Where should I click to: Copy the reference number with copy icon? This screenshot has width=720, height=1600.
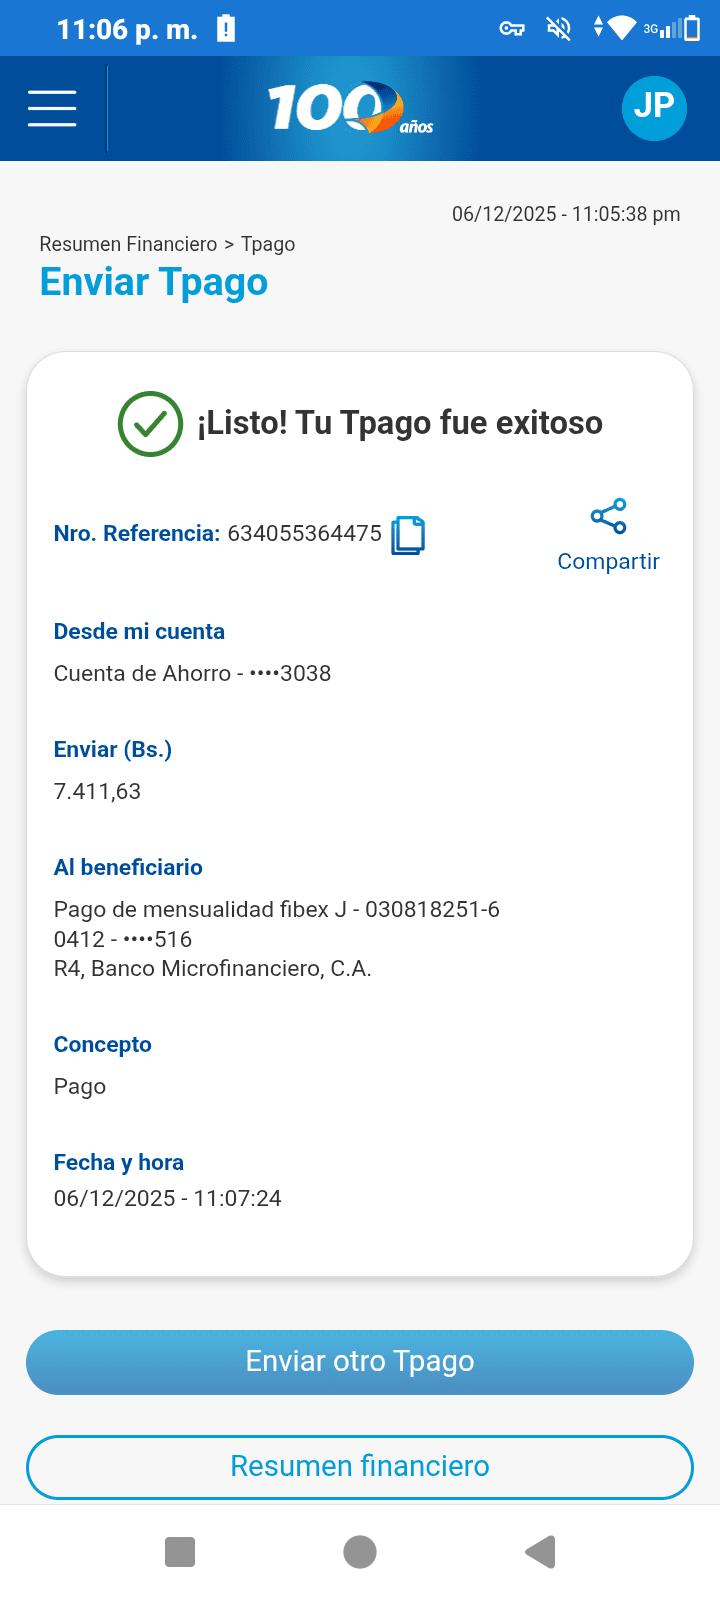coord(408,535)
